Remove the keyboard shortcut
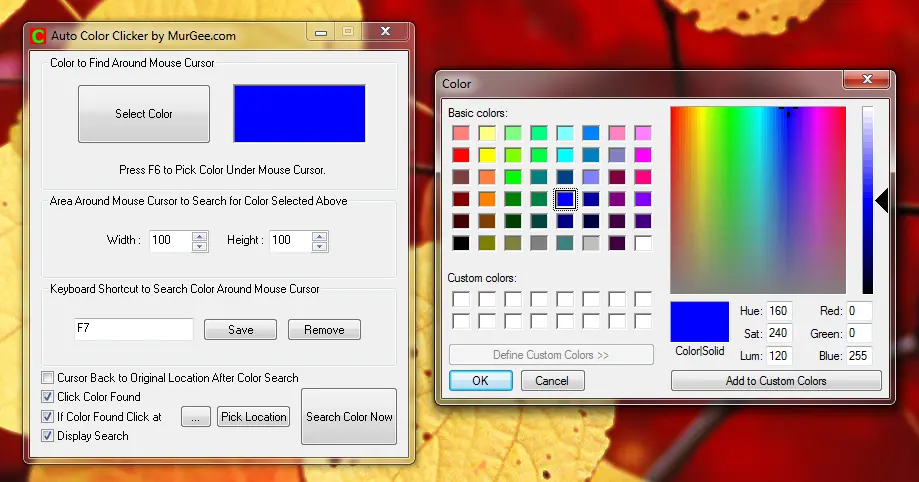 pos(324,330)
